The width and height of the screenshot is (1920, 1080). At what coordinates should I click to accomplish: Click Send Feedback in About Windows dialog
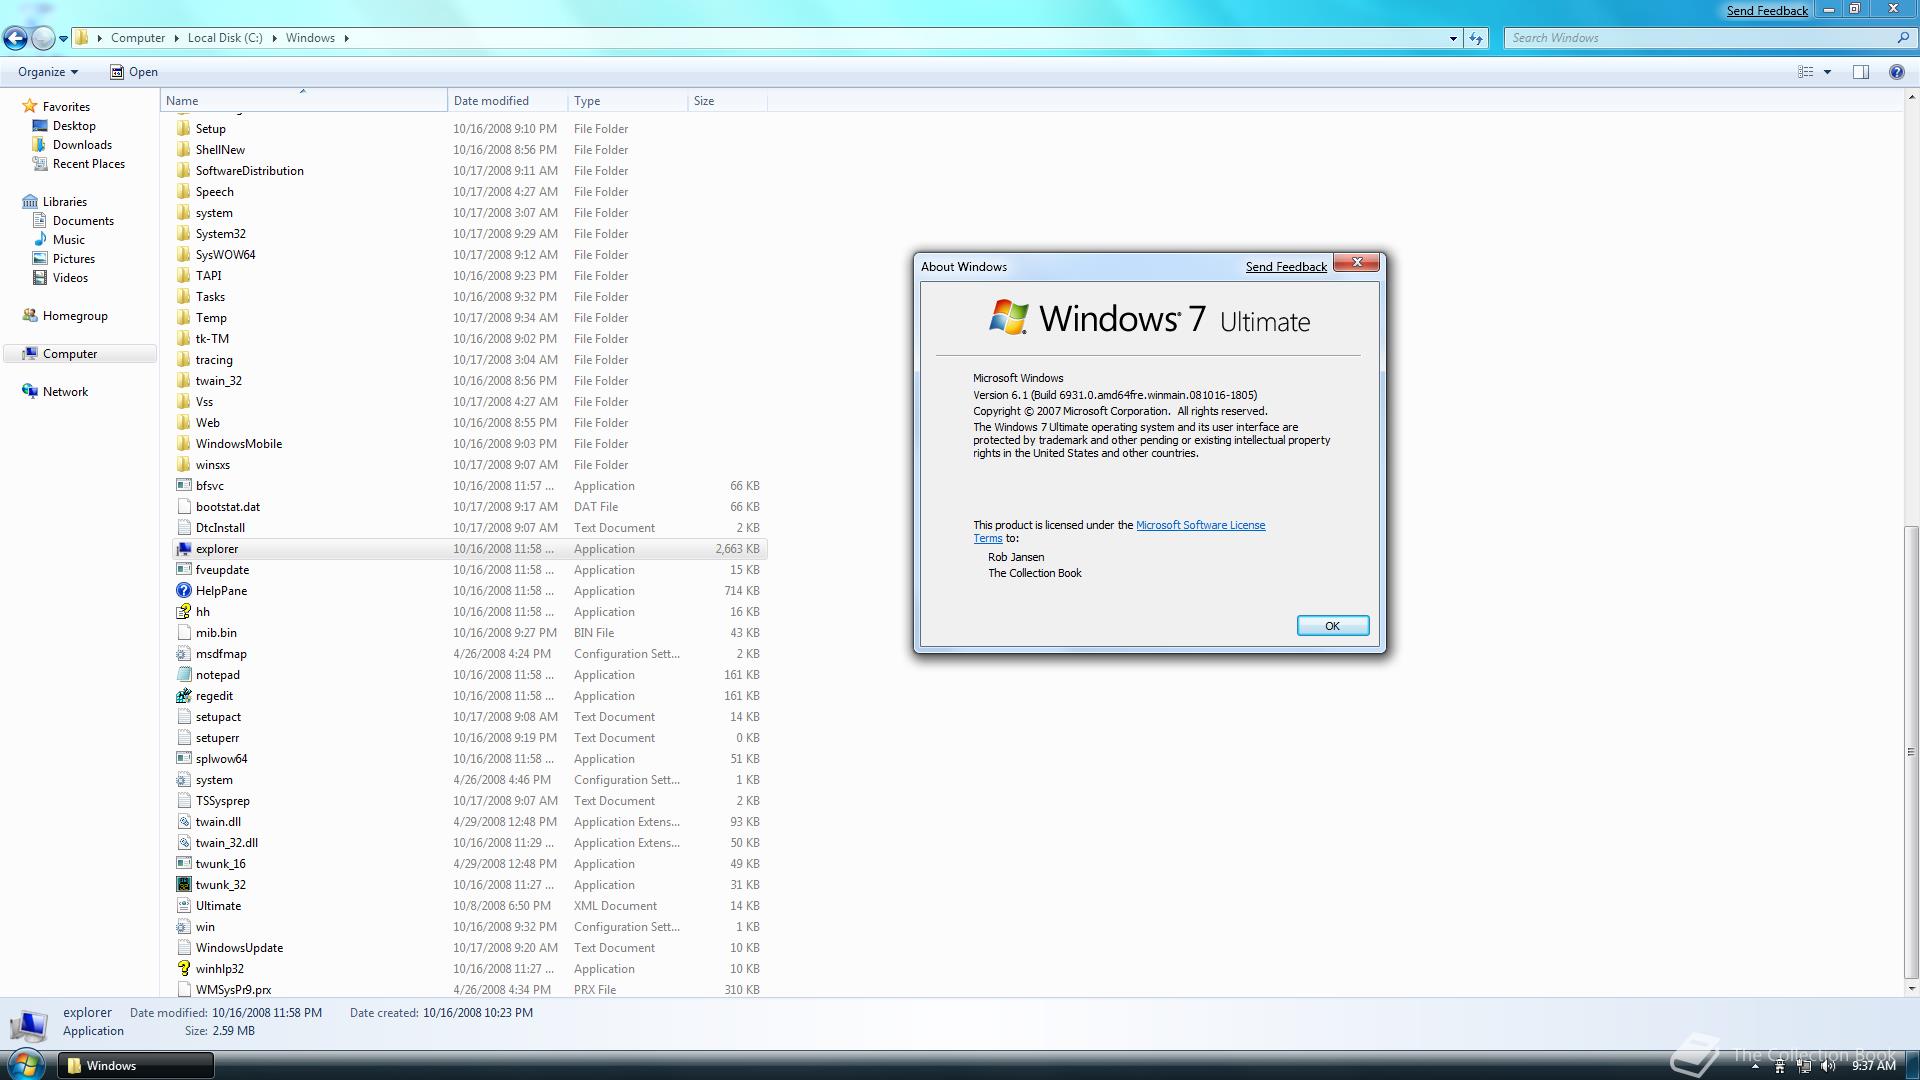click(x=1286, y=267)
